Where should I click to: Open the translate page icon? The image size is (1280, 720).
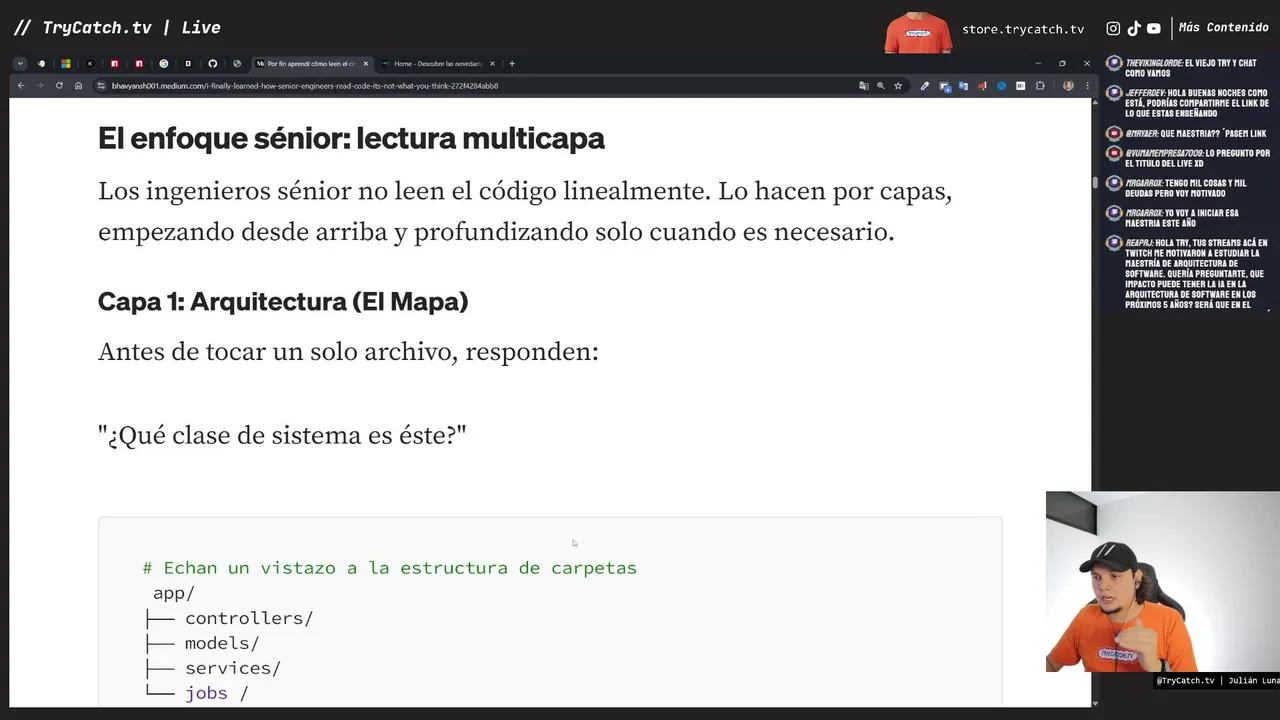click(x=864, y=86)
